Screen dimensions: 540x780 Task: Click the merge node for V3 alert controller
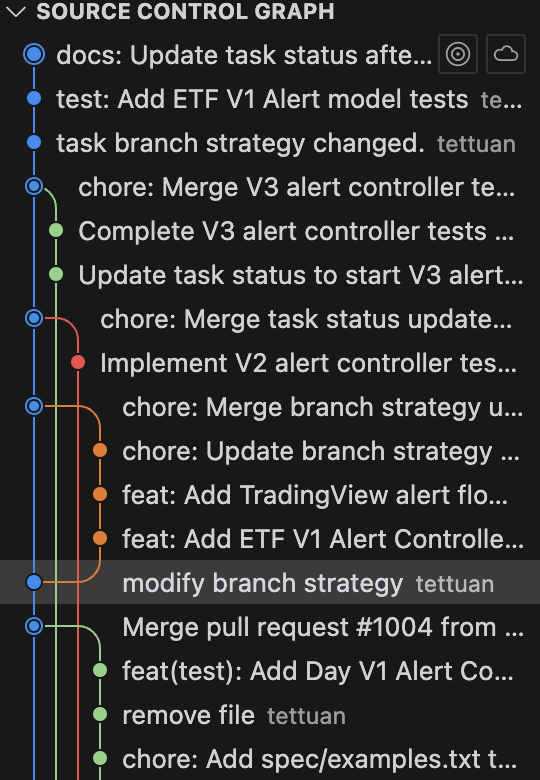(x=34, y=187)
